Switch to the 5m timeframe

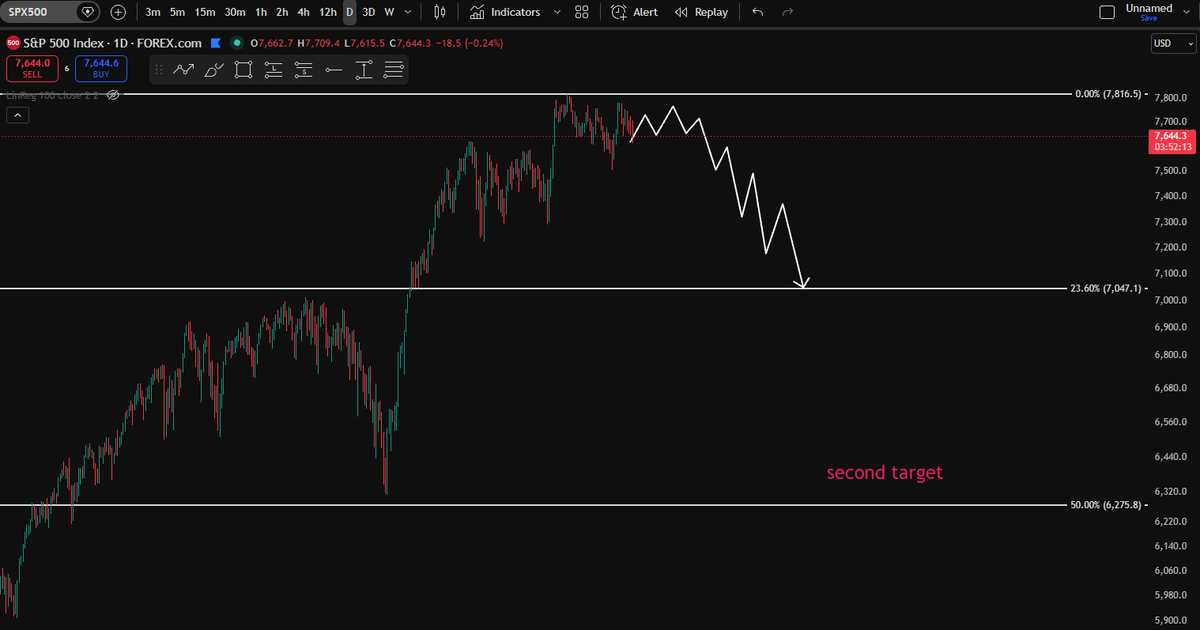click(x=177, y=12)
